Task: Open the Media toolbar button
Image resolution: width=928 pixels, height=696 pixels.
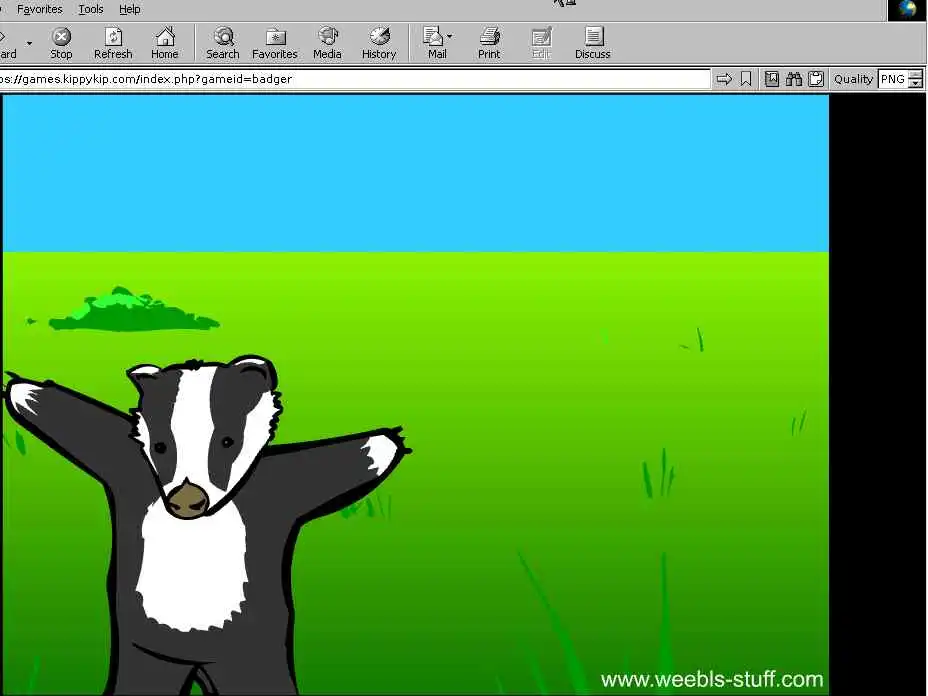Action: [x=327, y=43]
